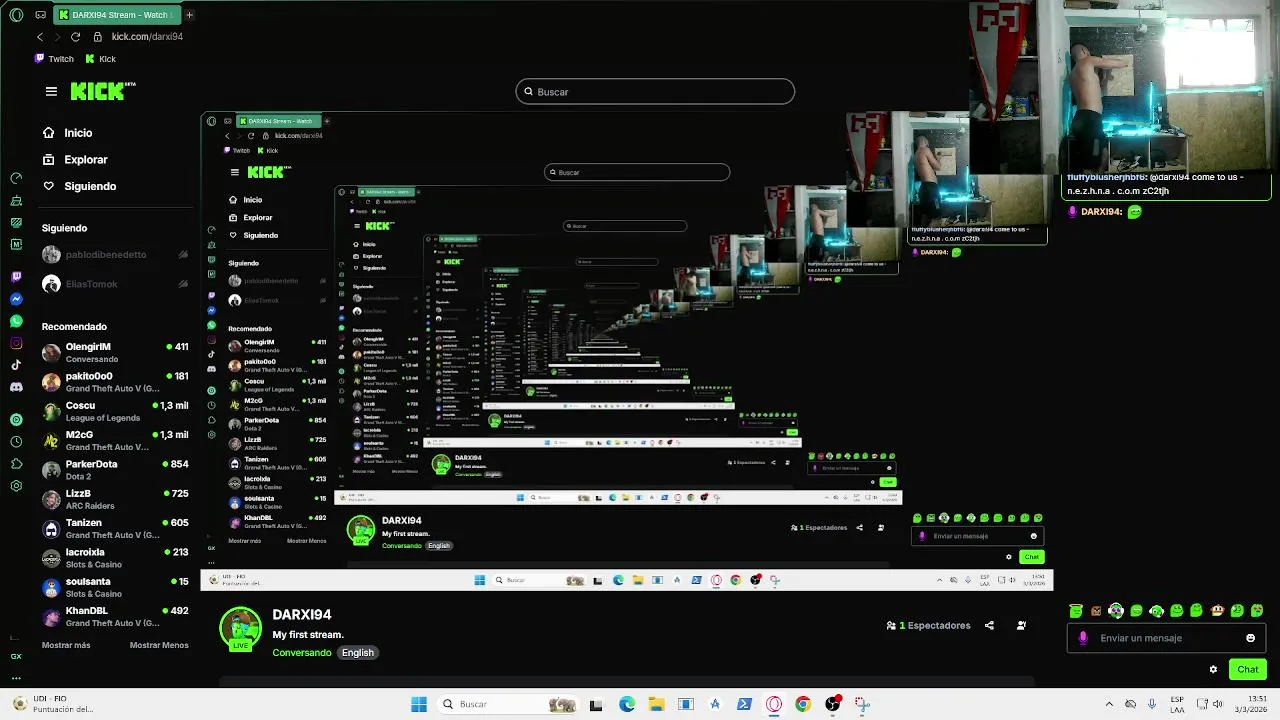Click the English language tag
The width and height of the screenshot is (1280, 720).
(357, 653)
